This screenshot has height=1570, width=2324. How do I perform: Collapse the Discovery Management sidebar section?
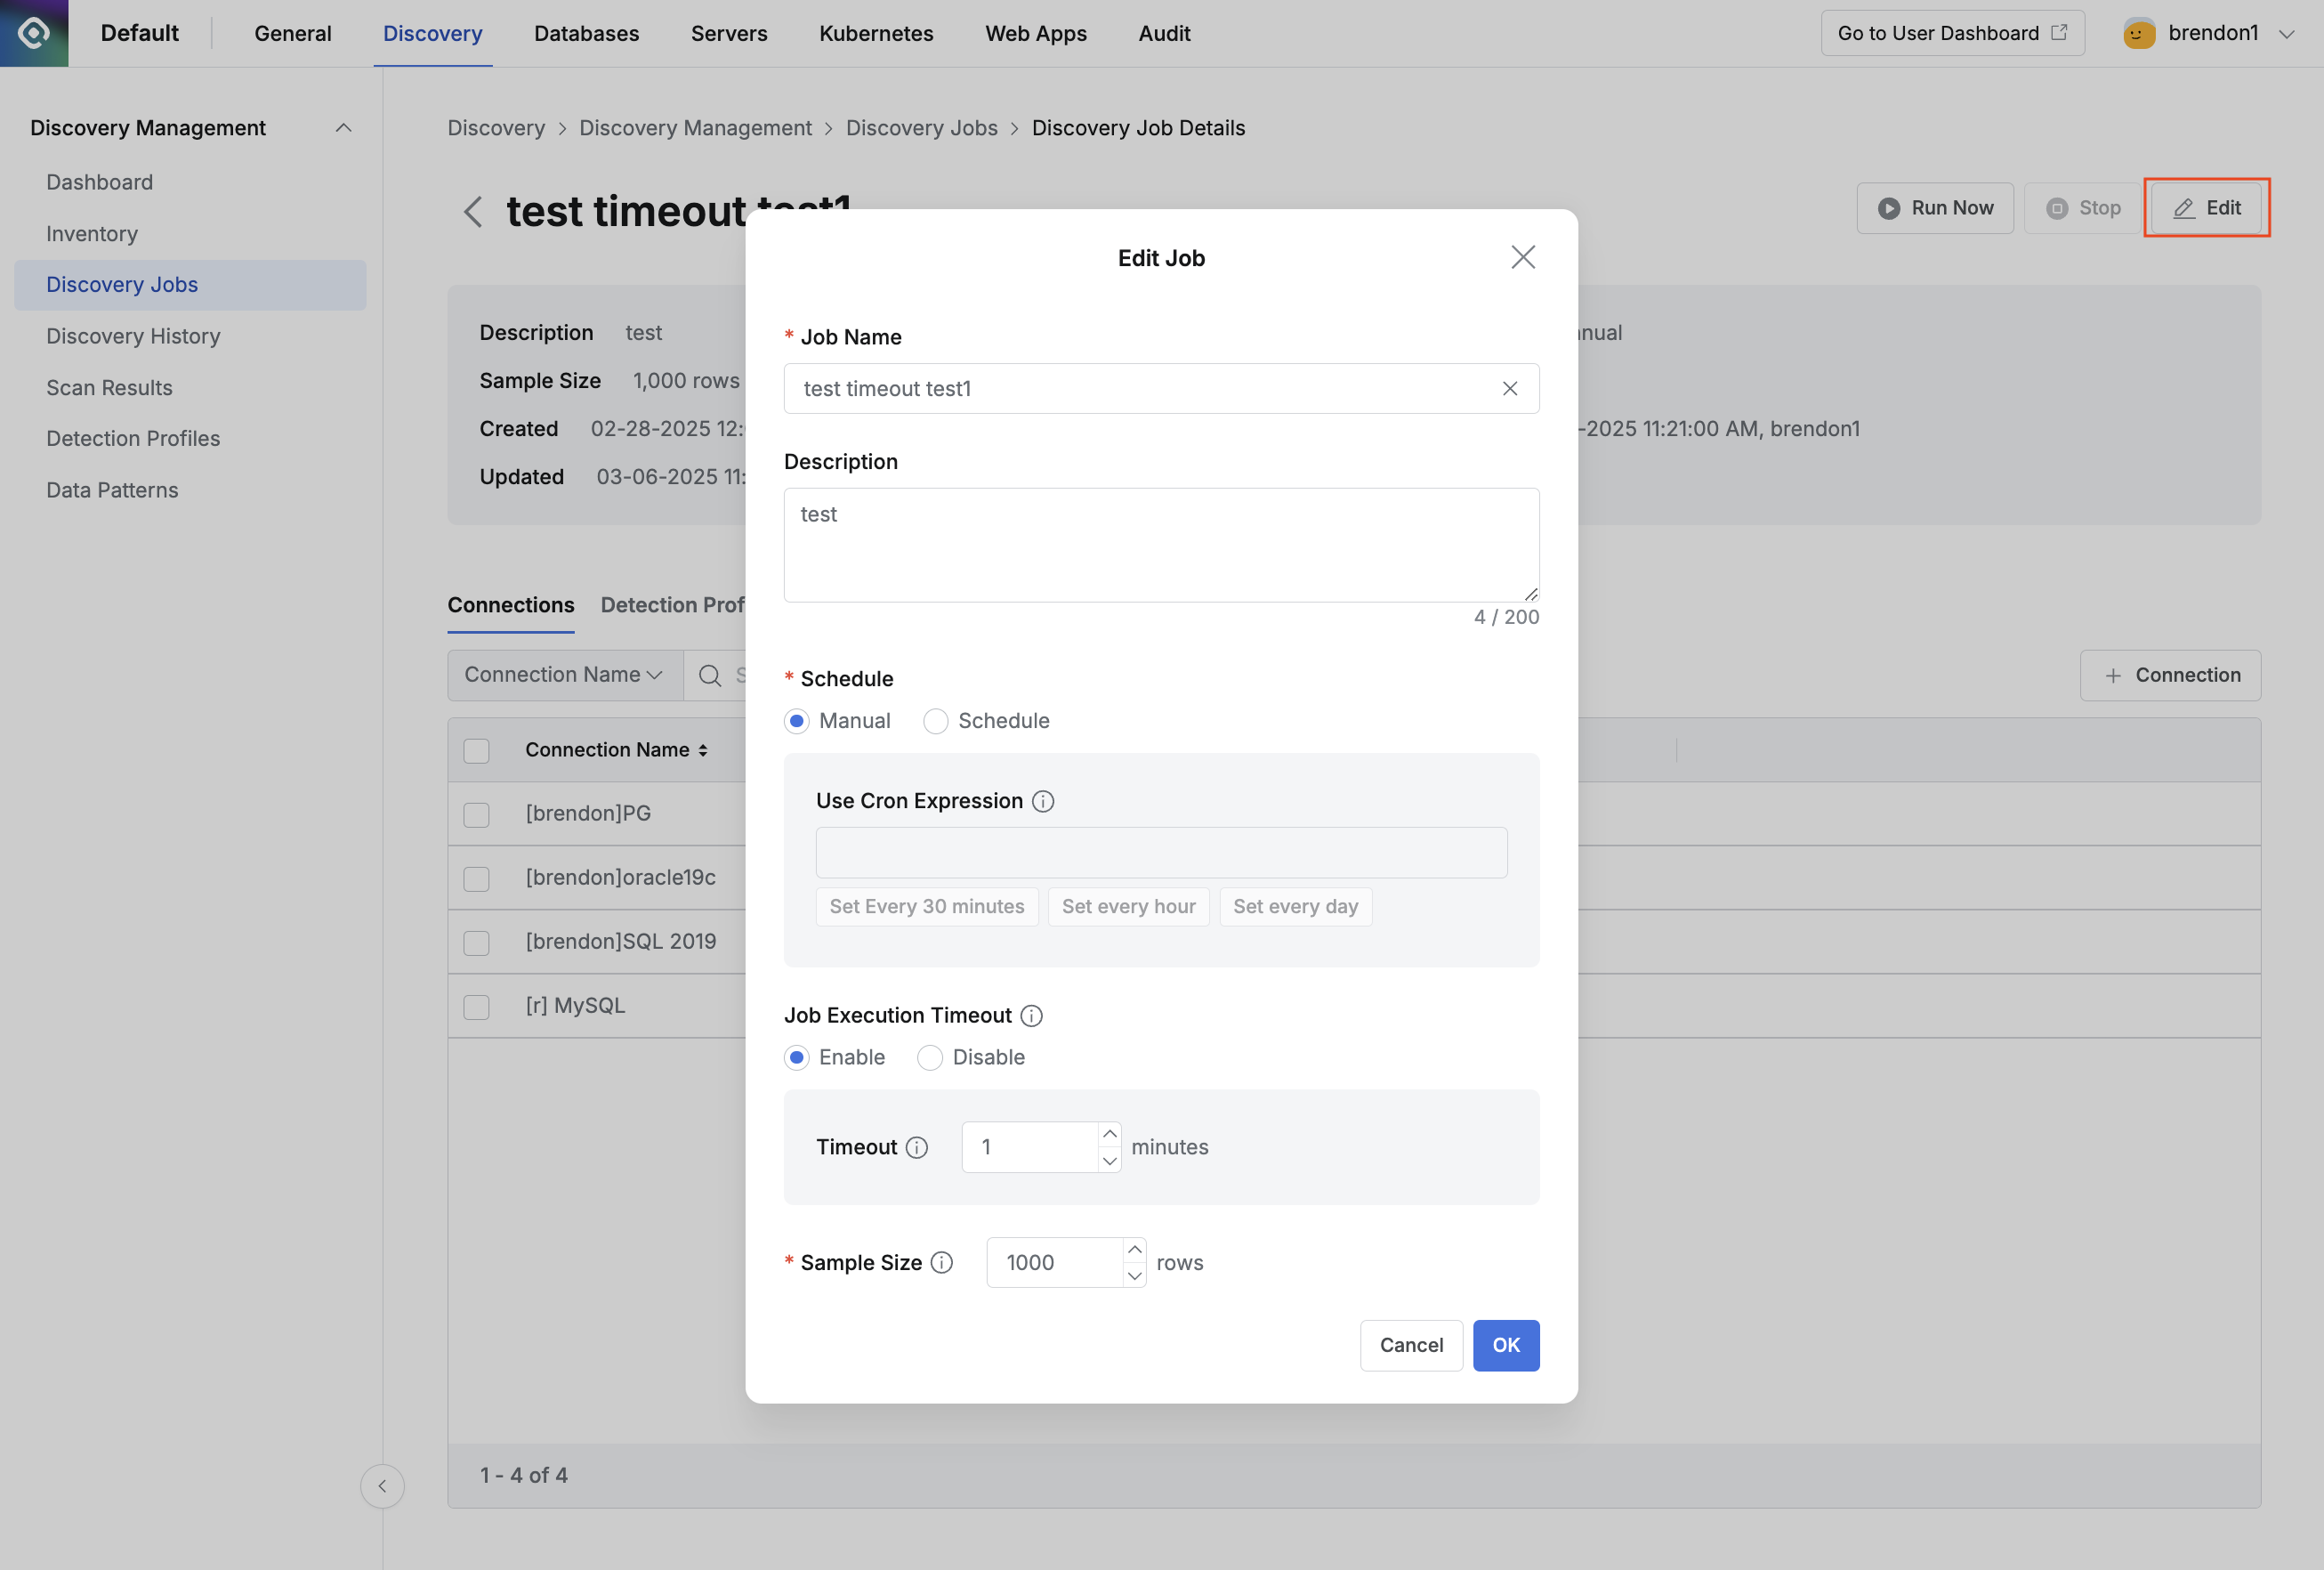click(x=343, y=128)
